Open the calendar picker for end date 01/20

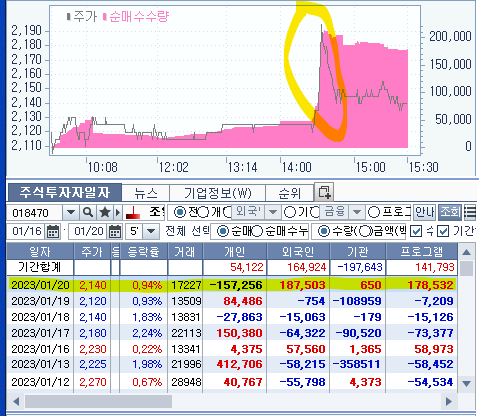(x=115, y=231)
